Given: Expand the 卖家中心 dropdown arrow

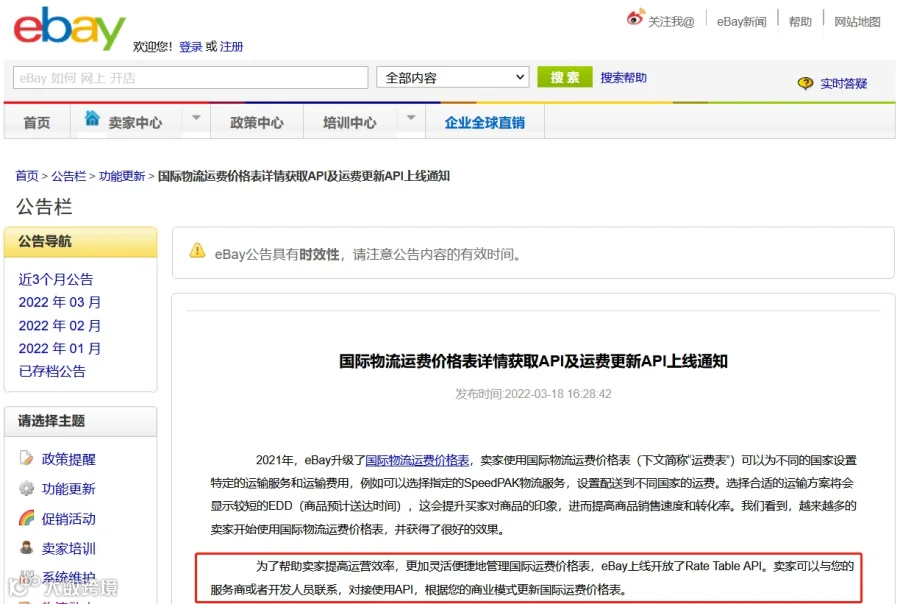Looking at the screenshot, I should (x=196, y=118).
